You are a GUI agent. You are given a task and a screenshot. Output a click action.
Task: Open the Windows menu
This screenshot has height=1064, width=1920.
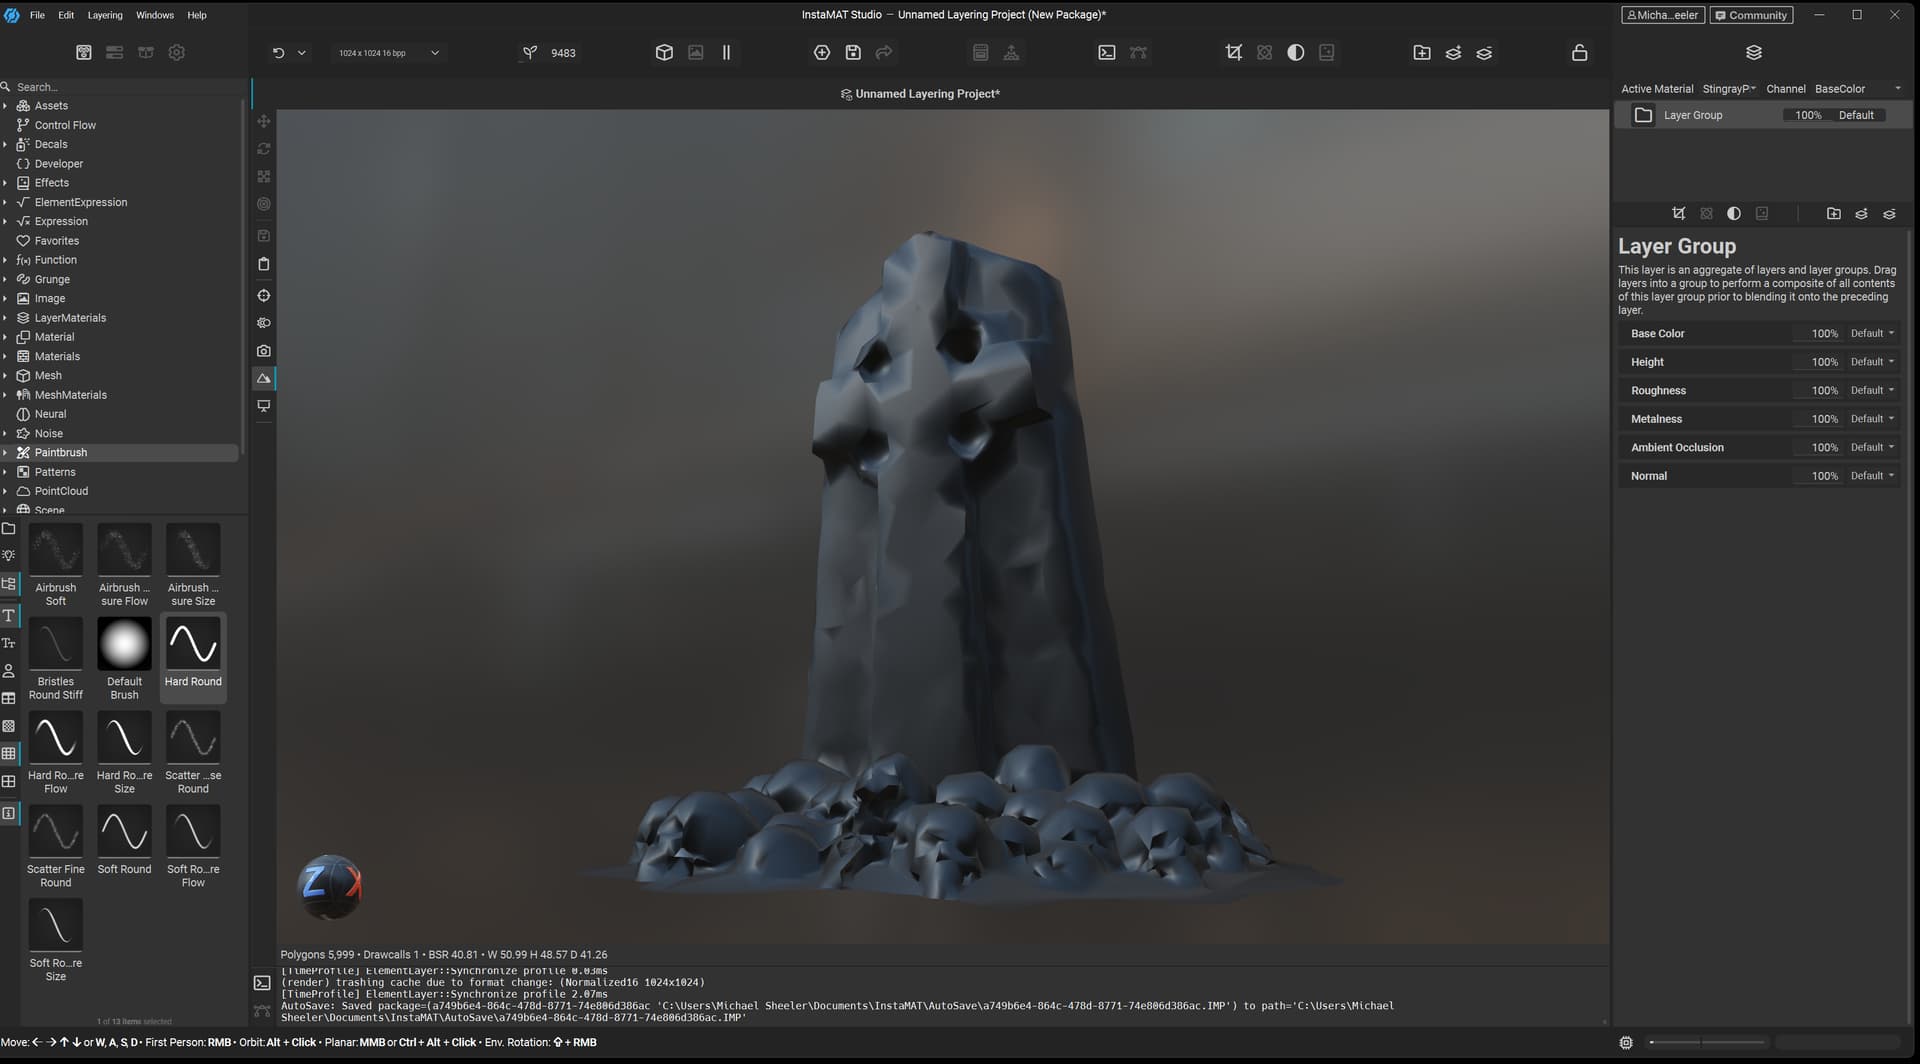tap(154, 15)
